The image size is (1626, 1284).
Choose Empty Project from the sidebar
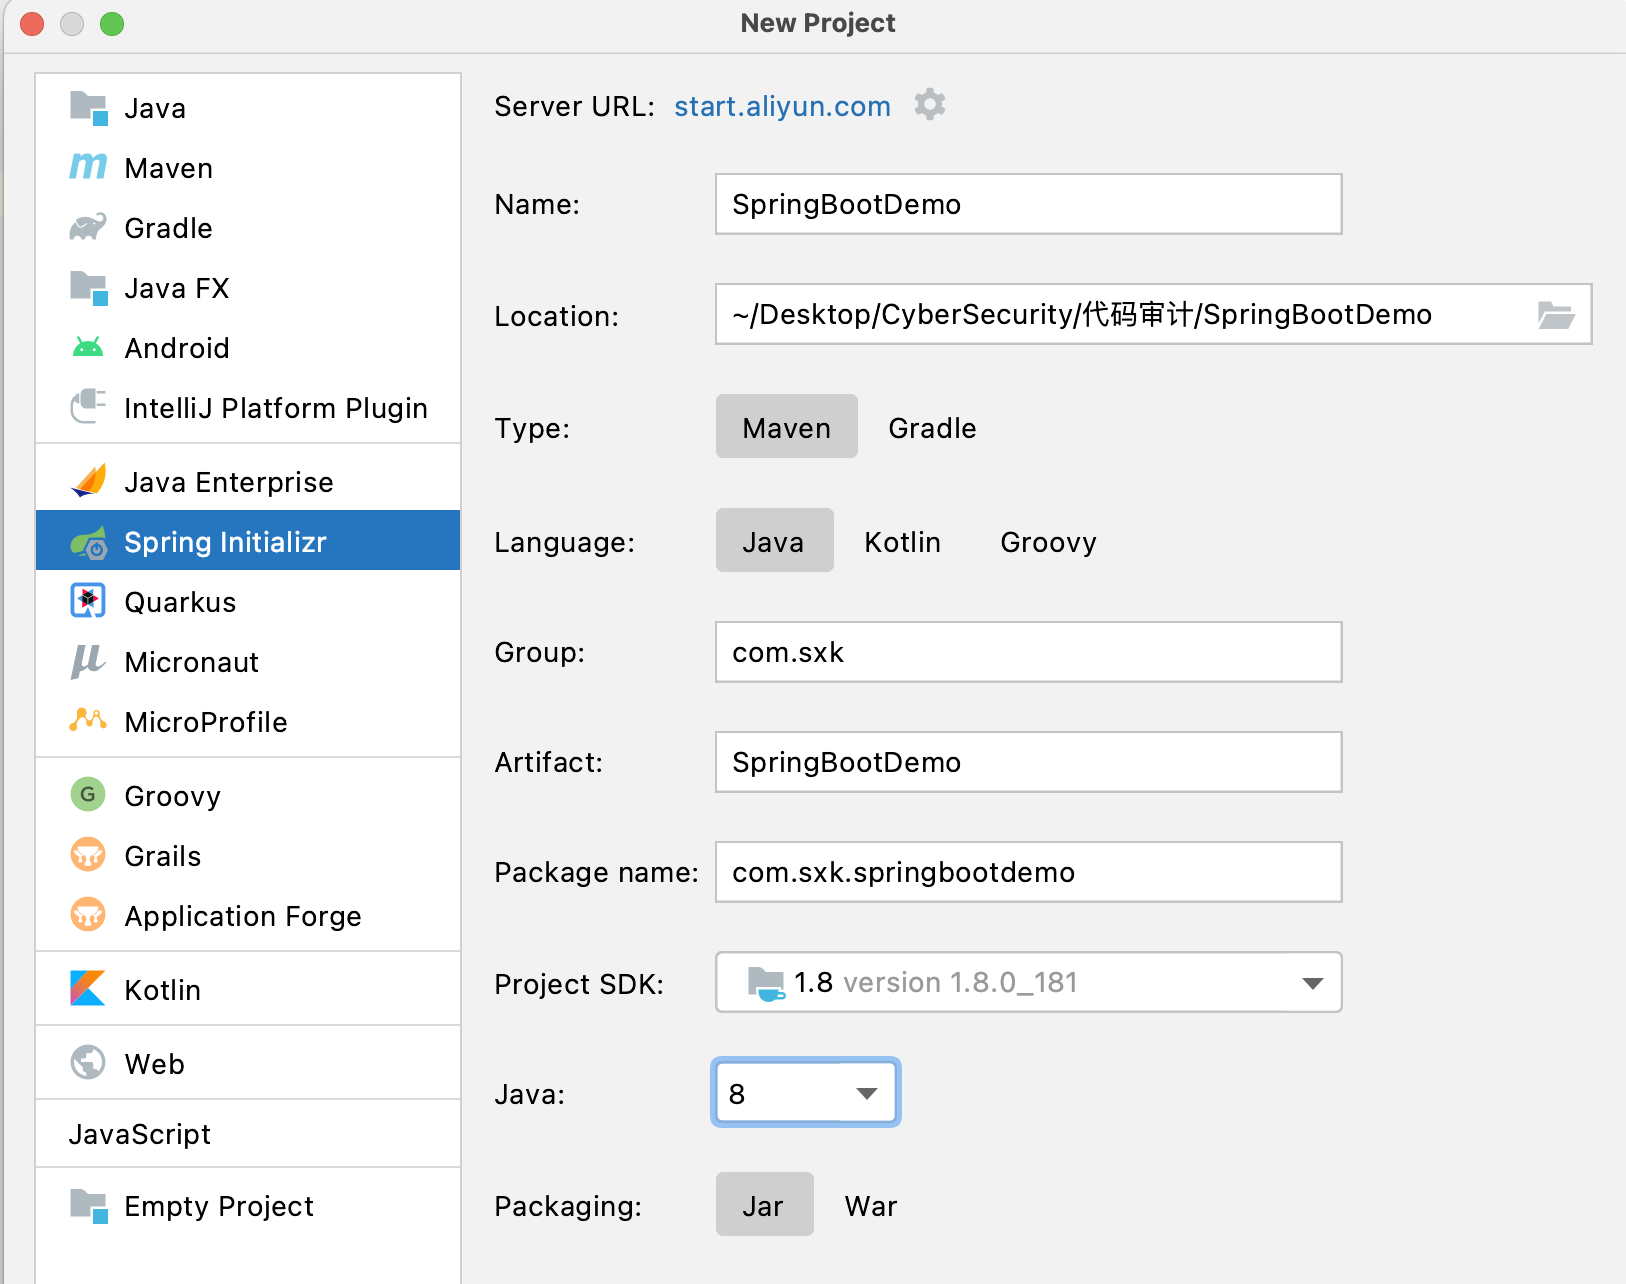[x=218, y=1206]
